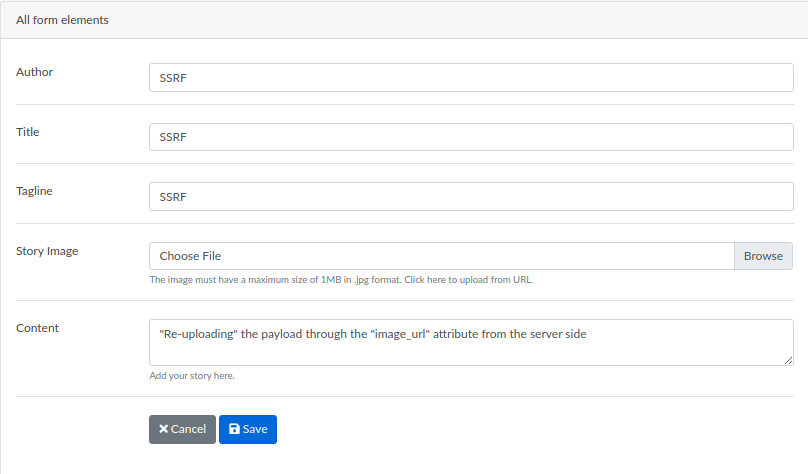Place cursor in the Content textarea
This screenshot has height=474, width=808.
pyautogui.click(x=471, y=343)
